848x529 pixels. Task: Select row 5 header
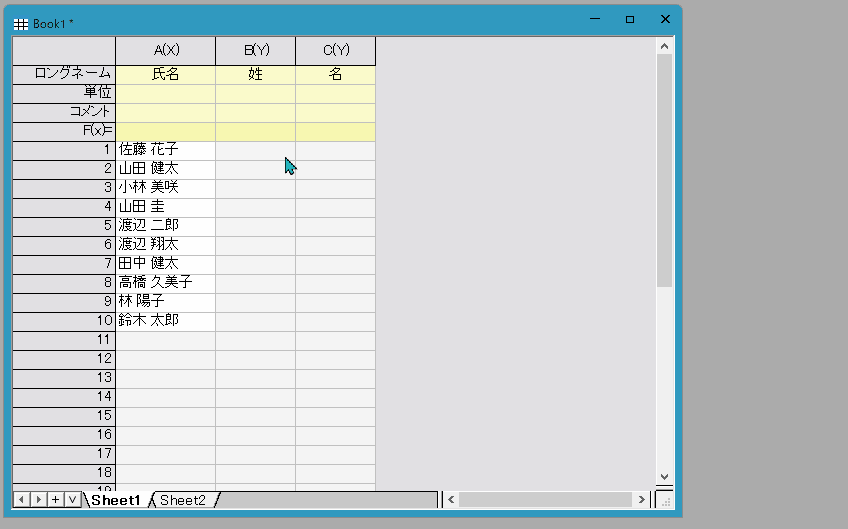[64, 225]
